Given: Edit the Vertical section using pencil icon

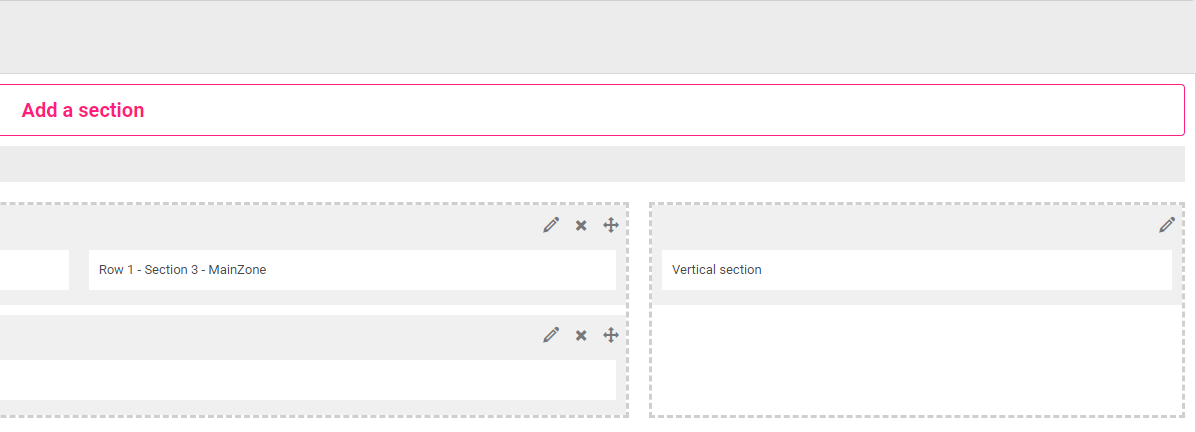Looking at the screenshot, I should (1167, 225).
